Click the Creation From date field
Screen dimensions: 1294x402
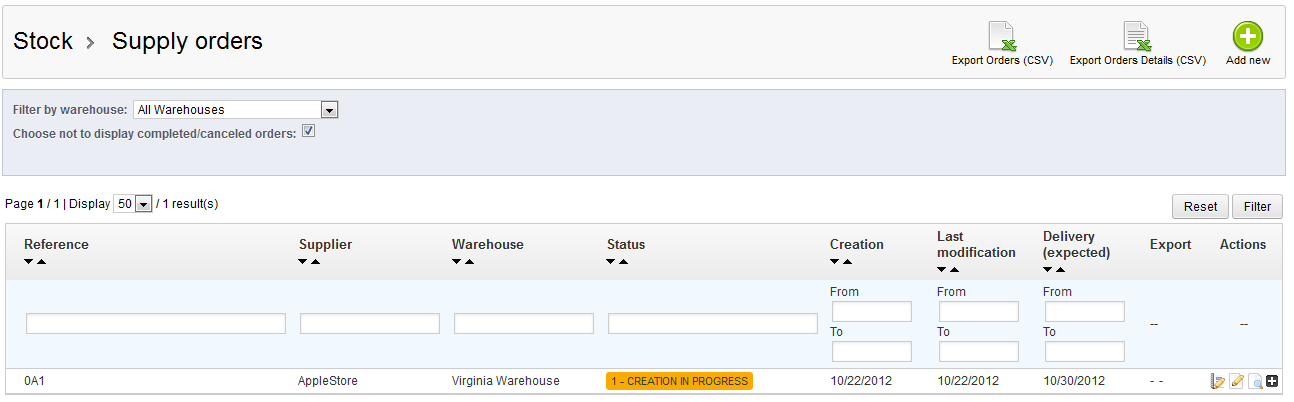[872, 312]
